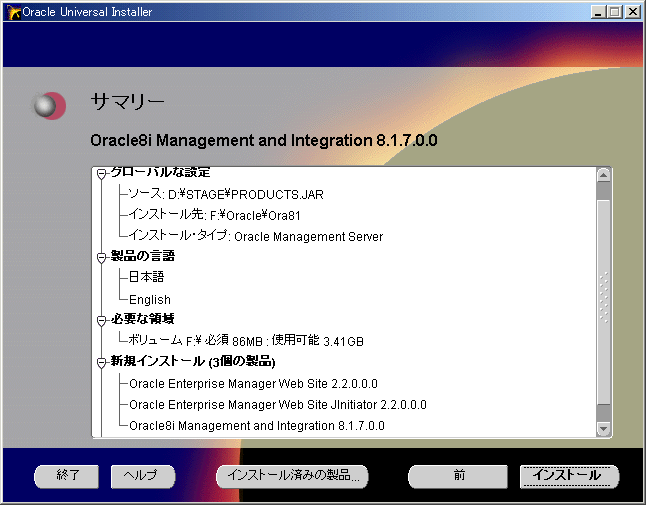Screen dimensions: 646x505
Task: Open help with ヘルプ button
Action: [x=143, y=477]
